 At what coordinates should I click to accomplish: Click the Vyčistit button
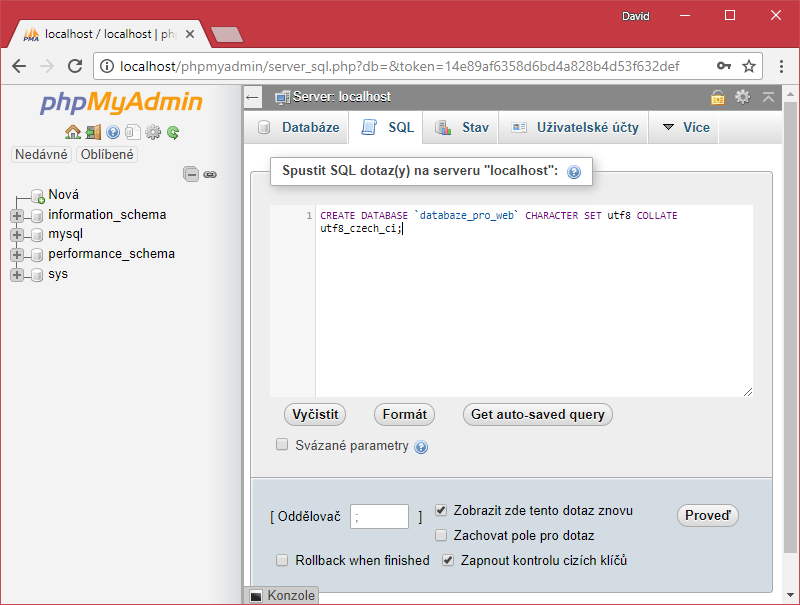(314, 414)
